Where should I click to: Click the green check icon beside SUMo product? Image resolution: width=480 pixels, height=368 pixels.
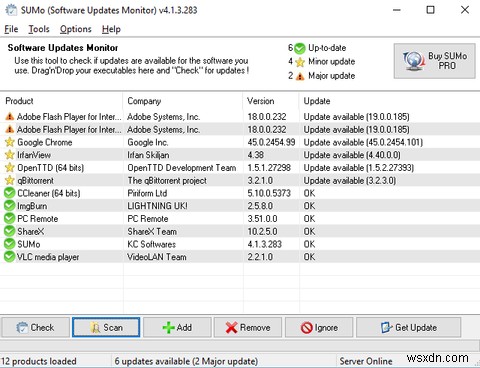pos(9,244)
